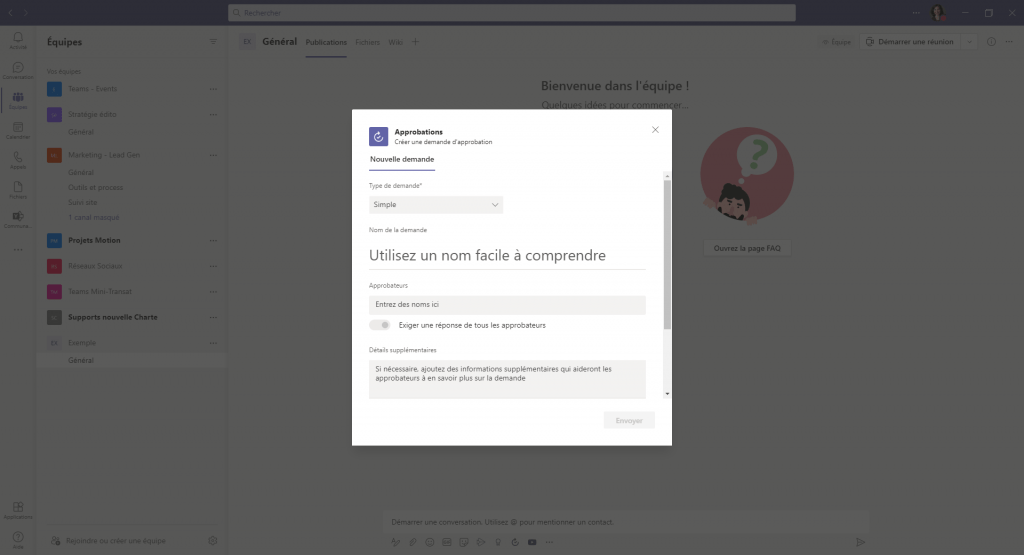Switch to the Fichiers tab in channel

coord(367,42)
